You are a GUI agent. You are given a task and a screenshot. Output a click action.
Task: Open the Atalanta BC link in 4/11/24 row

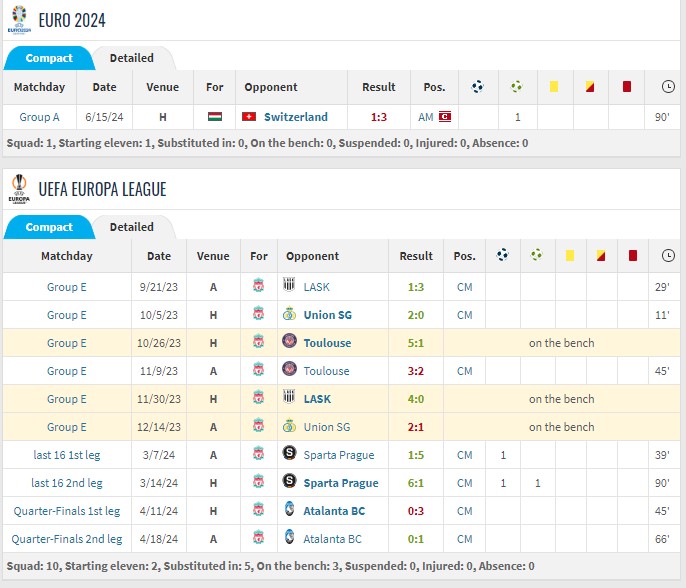(334, 511)
